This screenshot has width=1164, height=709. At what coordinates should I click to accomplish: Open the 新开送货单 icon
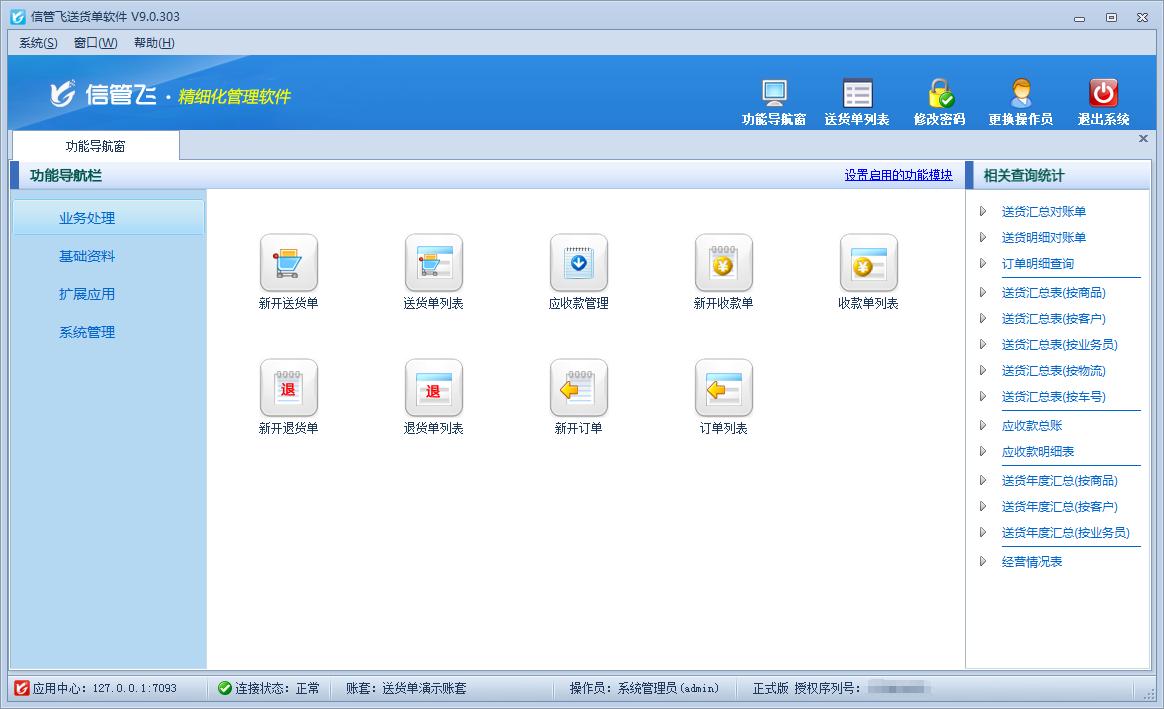(289, 263)
